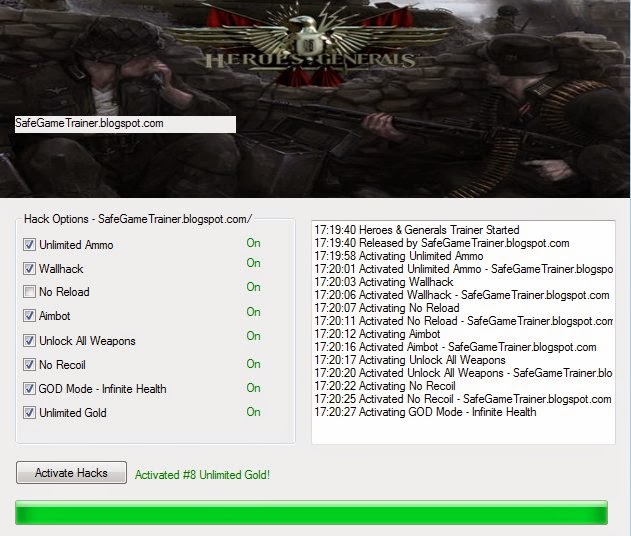Click the On status next to Unlimited Gold

(254, 412)
